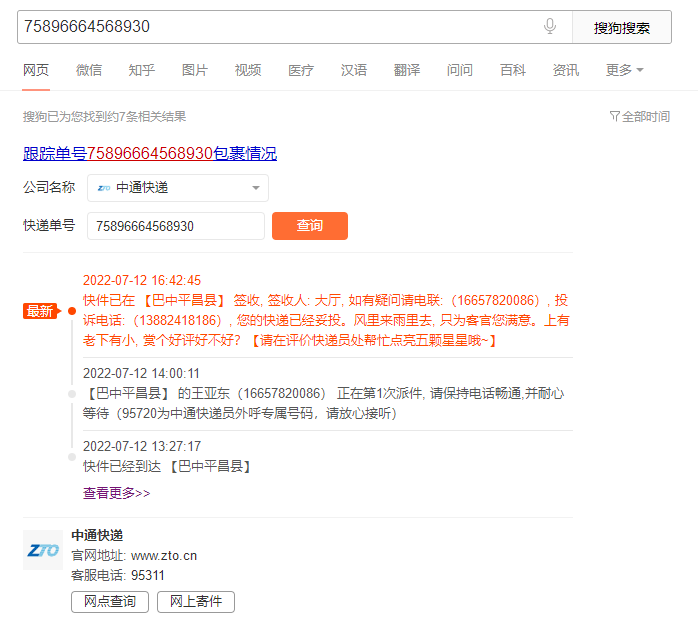The height and width of the screenshot is (624, 698).
Task: Focus the 快递单号 tracking number field
Action: 176,226
